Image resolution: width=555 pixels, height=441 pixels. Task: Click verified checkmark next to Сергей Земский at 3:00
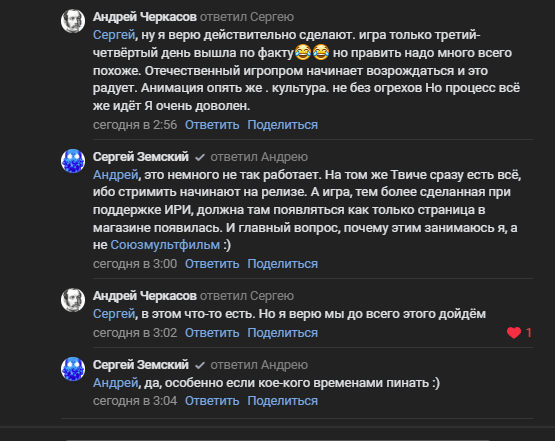pos(200,157)
